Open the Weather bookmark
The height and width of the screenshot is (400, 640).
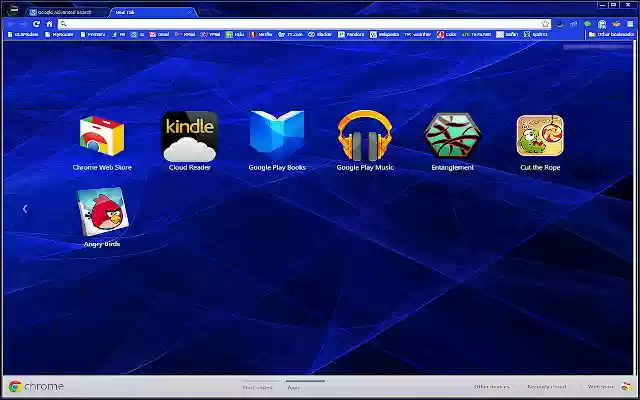click(418, 35)
